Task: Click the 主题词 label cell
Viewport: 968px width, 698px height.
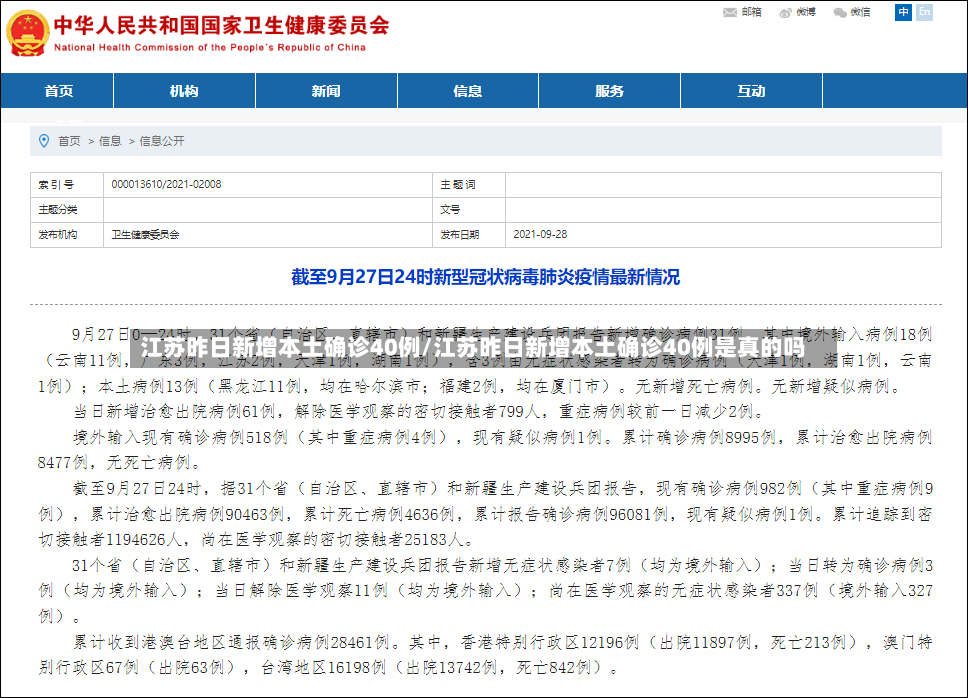Action: tap(469, 185)
